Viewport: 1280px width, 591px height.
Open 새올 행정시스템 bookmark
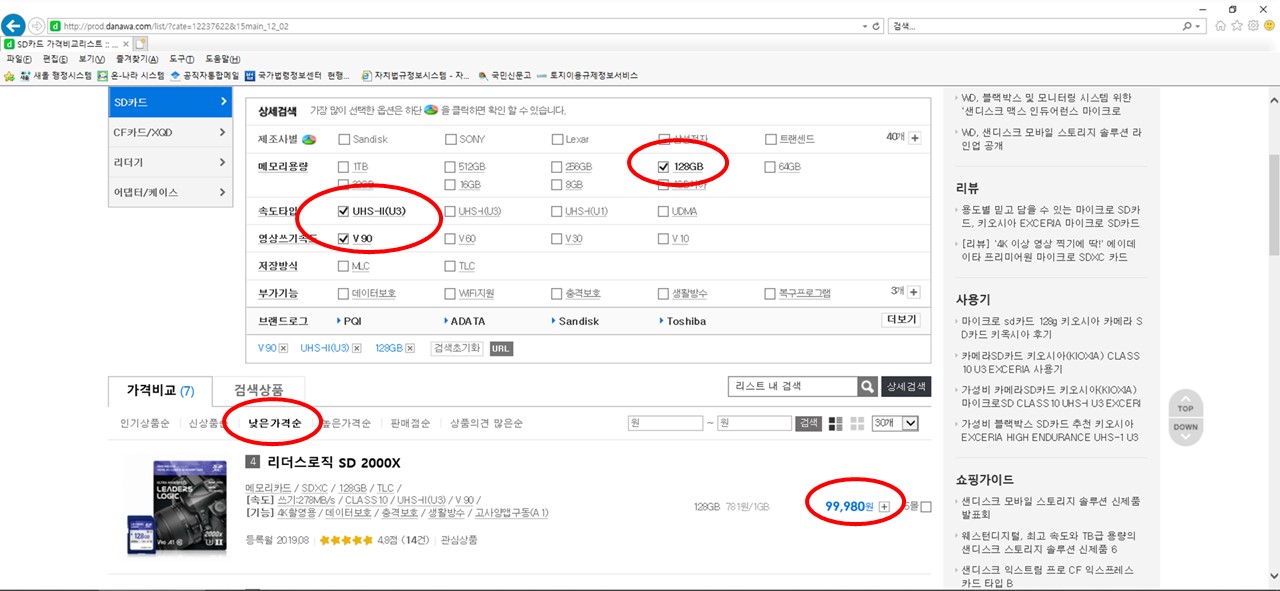[56, 75]
